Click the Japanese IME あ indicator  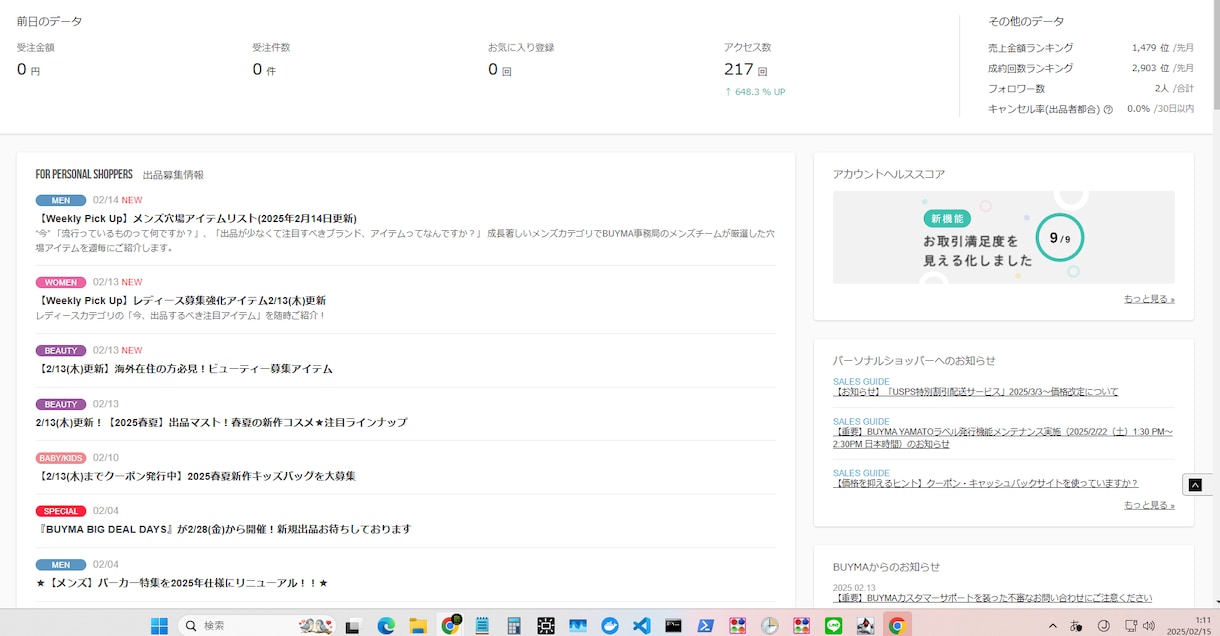coord(1076,626)
